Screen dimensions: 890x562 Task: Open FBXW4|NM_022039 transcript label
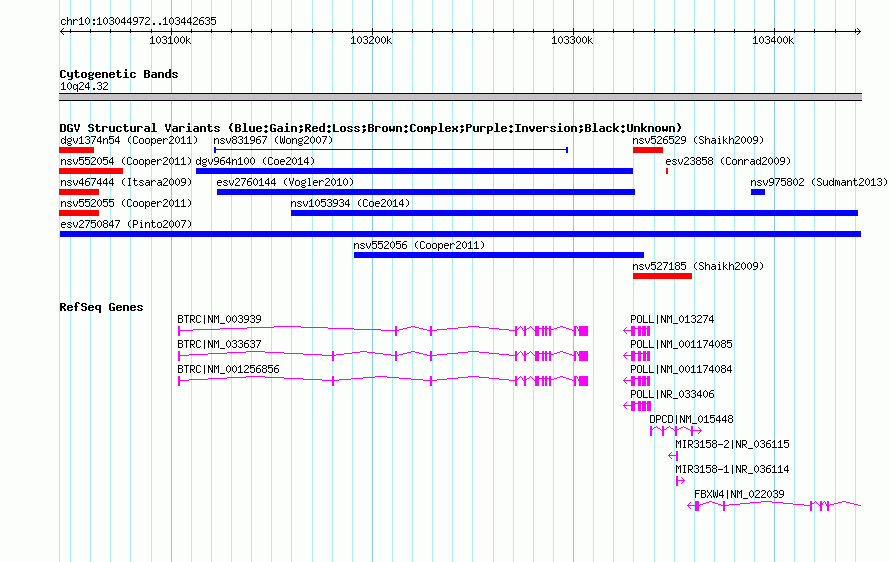(x=739, y=494)
